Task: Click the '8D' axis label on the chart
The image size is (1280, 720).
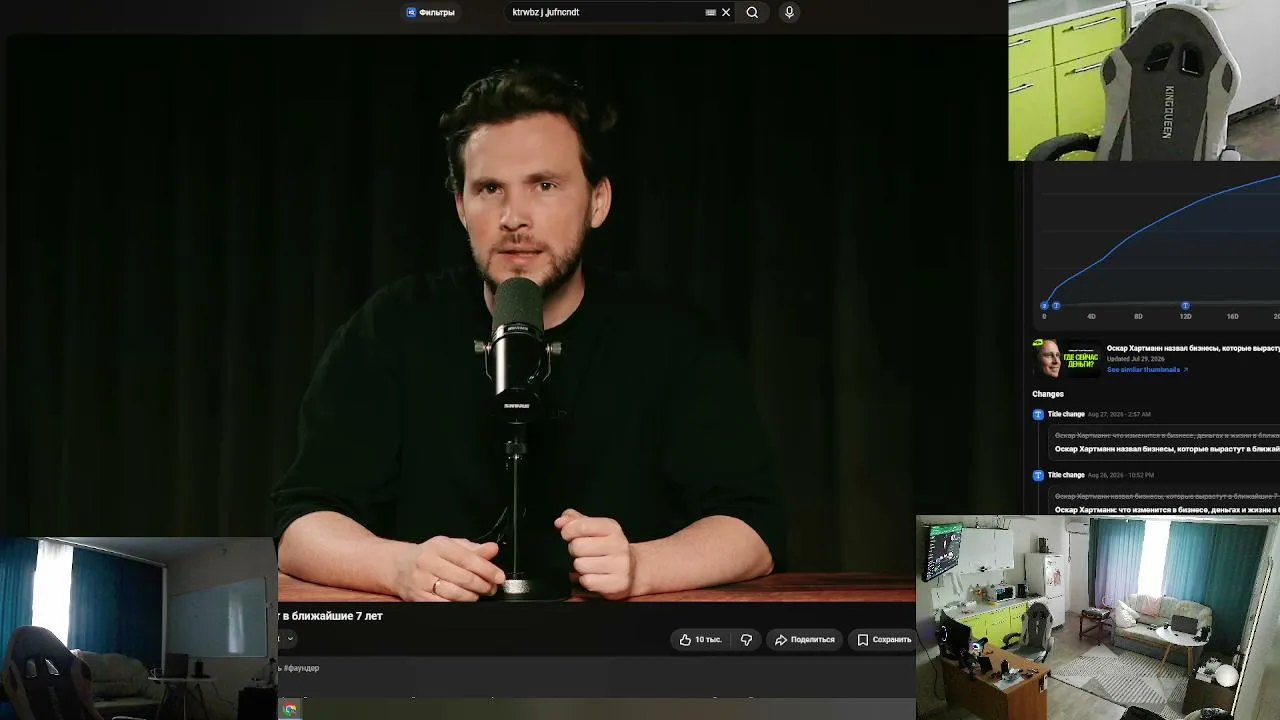Action: coord(1138,317)
